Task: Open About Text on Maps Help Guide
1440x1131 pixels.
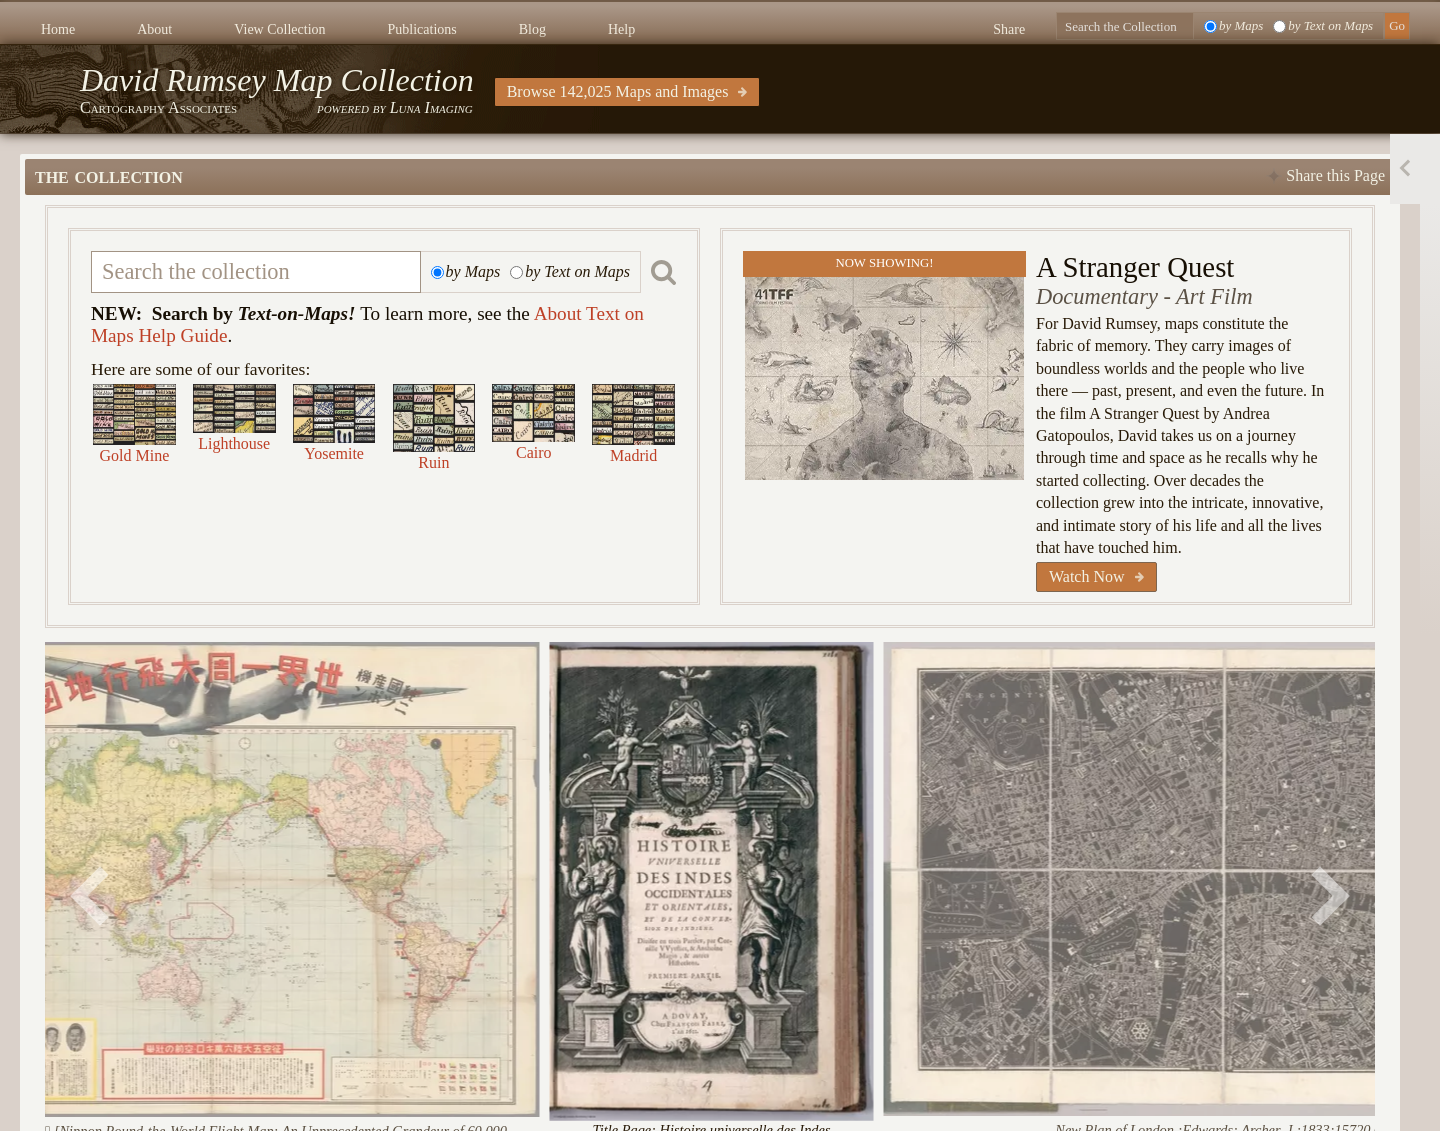Action: point(367,325)
